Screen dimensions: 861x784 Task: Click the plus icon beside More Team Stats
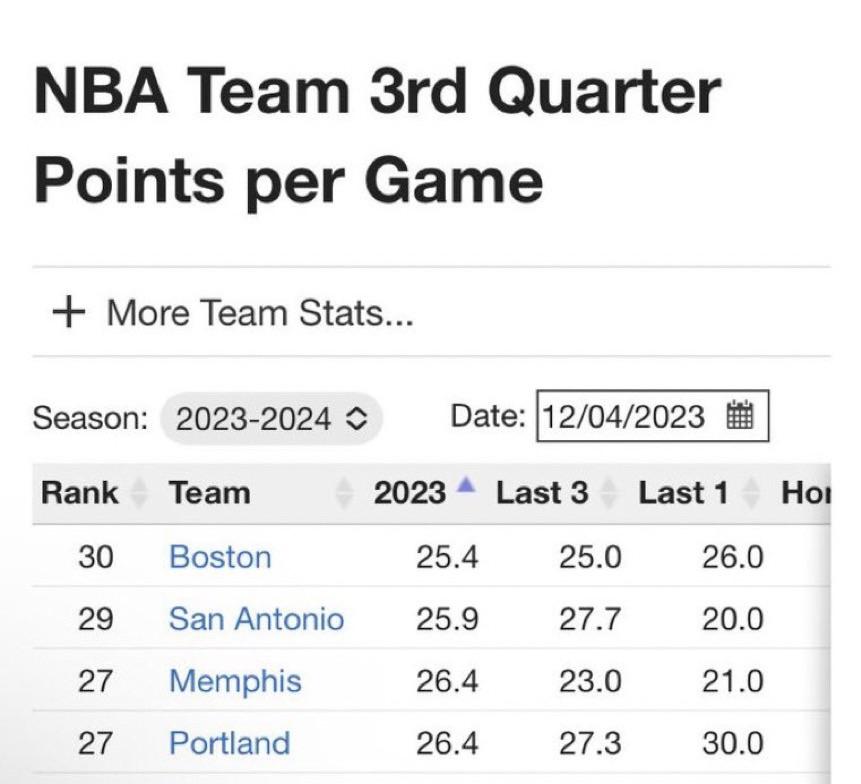click(68, 313)
